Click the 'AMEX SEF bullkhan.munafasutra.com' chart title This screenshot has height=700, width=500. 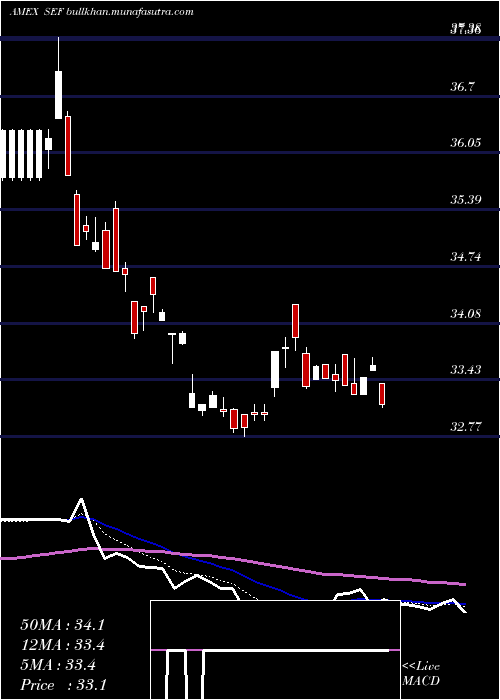tap(101, 12)
